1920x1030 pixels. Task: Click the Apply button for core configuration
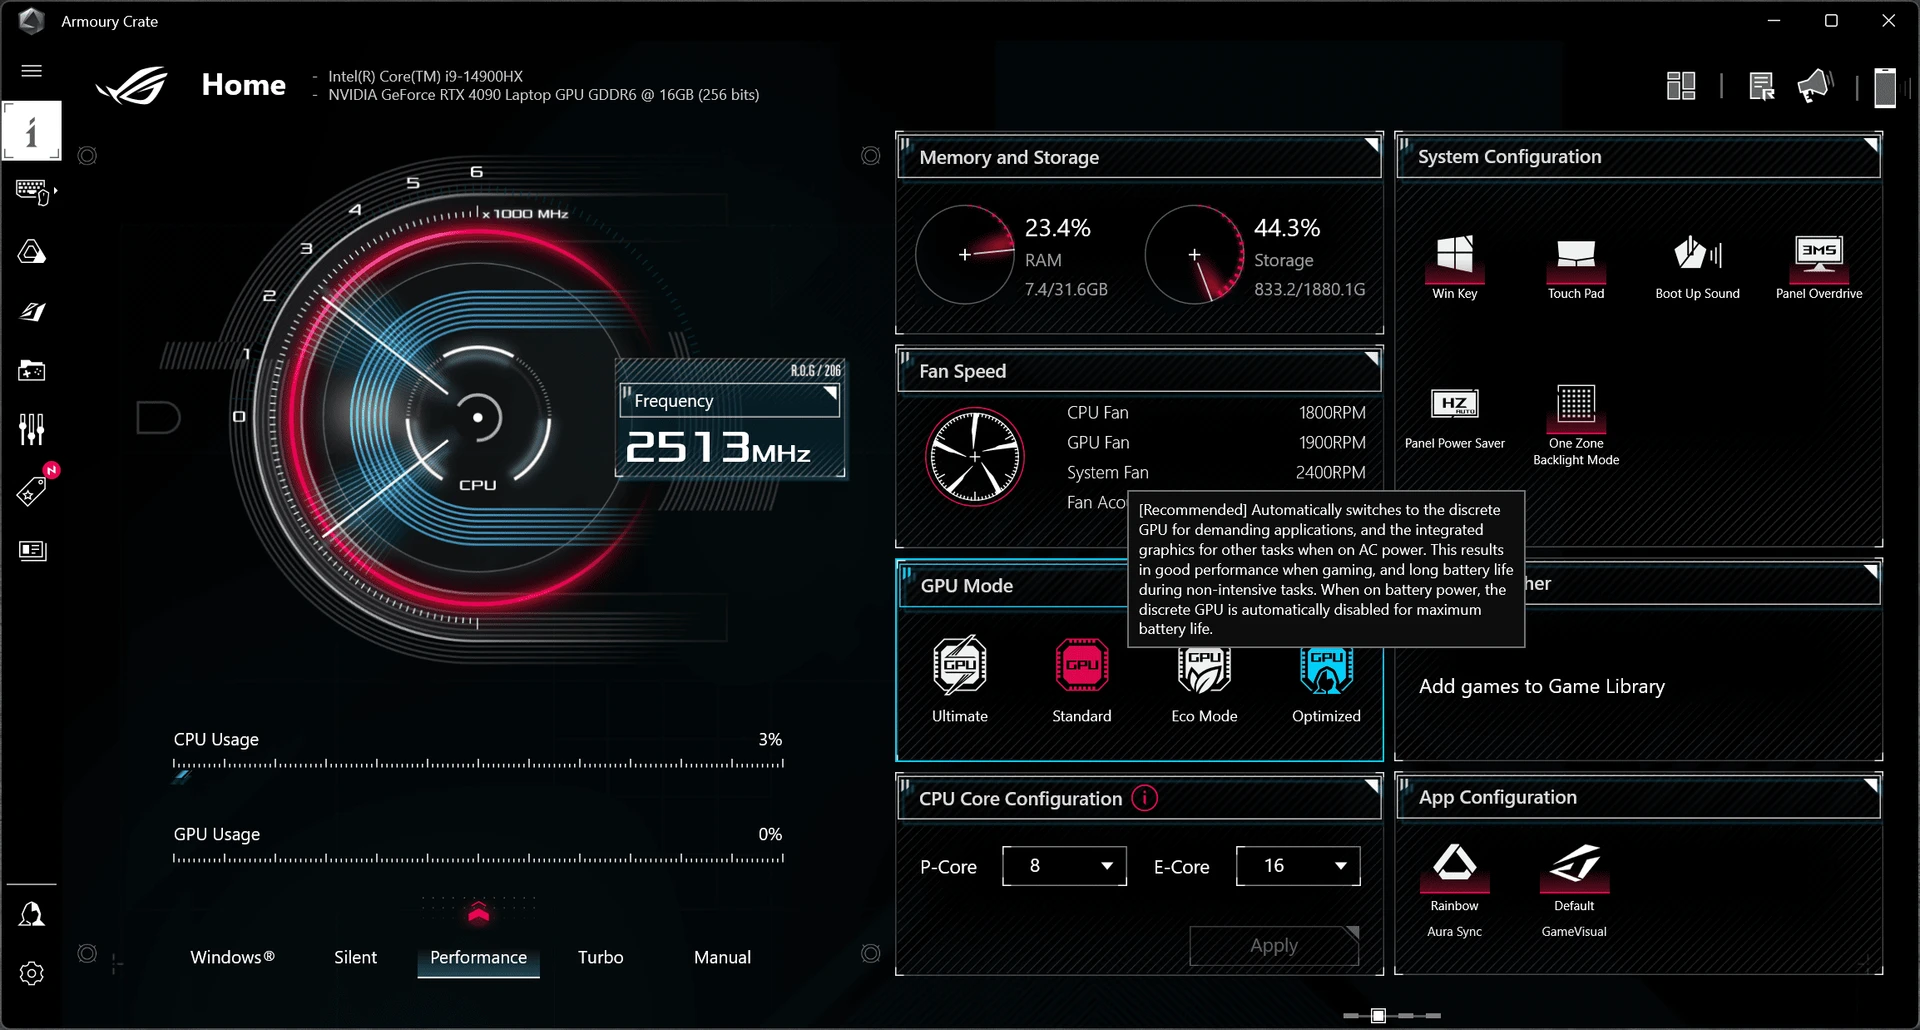coord(1274,945)
